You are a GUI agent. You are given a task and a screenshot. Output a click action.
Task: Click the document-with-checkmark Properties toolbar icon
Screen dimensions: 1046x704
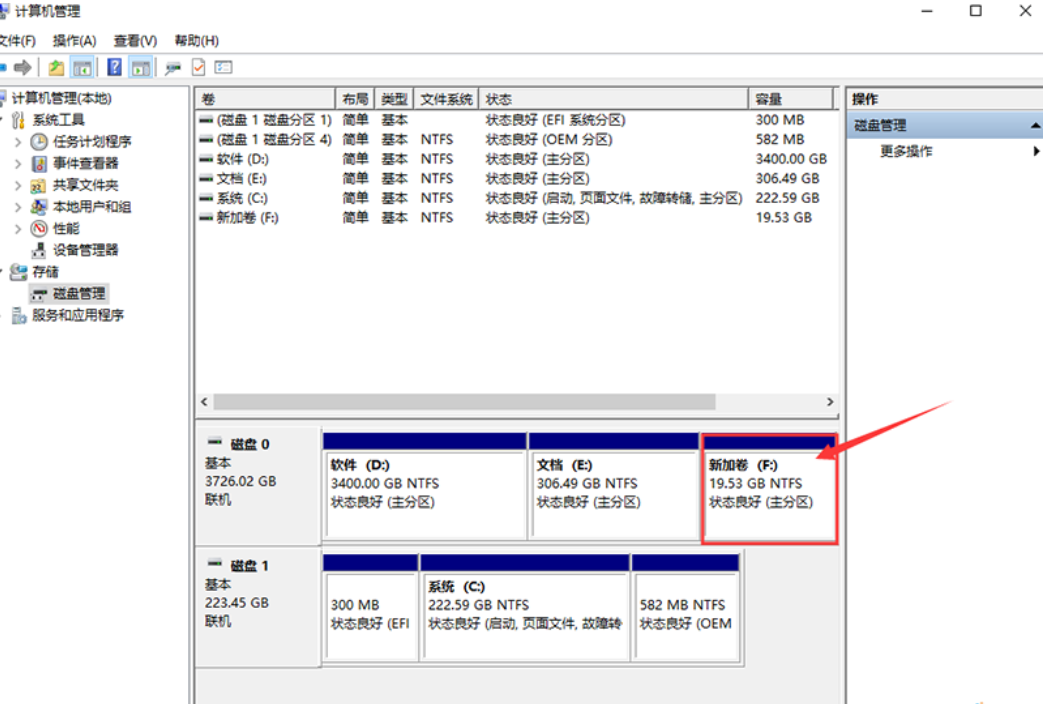point(198,67)
